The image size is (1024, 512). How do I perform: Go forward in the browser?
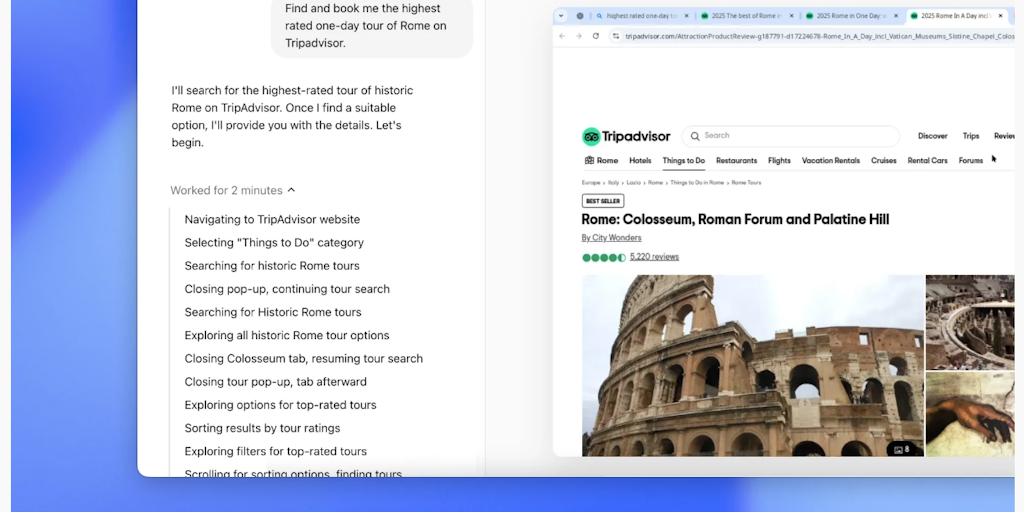[x=579, y=36]
